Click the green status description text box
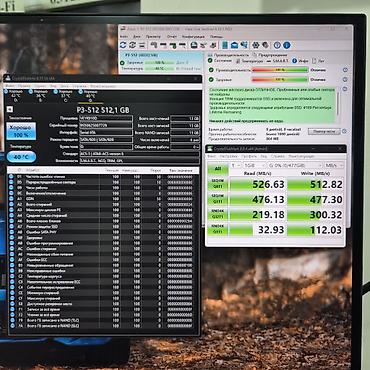The image size is (370, 370). pos(272,105)
